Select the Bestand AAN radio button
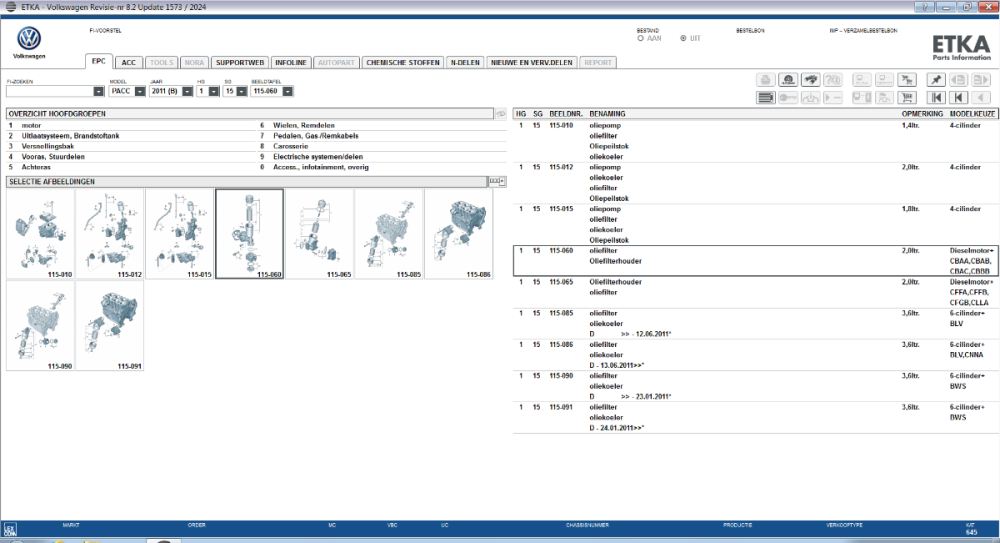This screenshot has width=1000, height=543. pos(640,39)
